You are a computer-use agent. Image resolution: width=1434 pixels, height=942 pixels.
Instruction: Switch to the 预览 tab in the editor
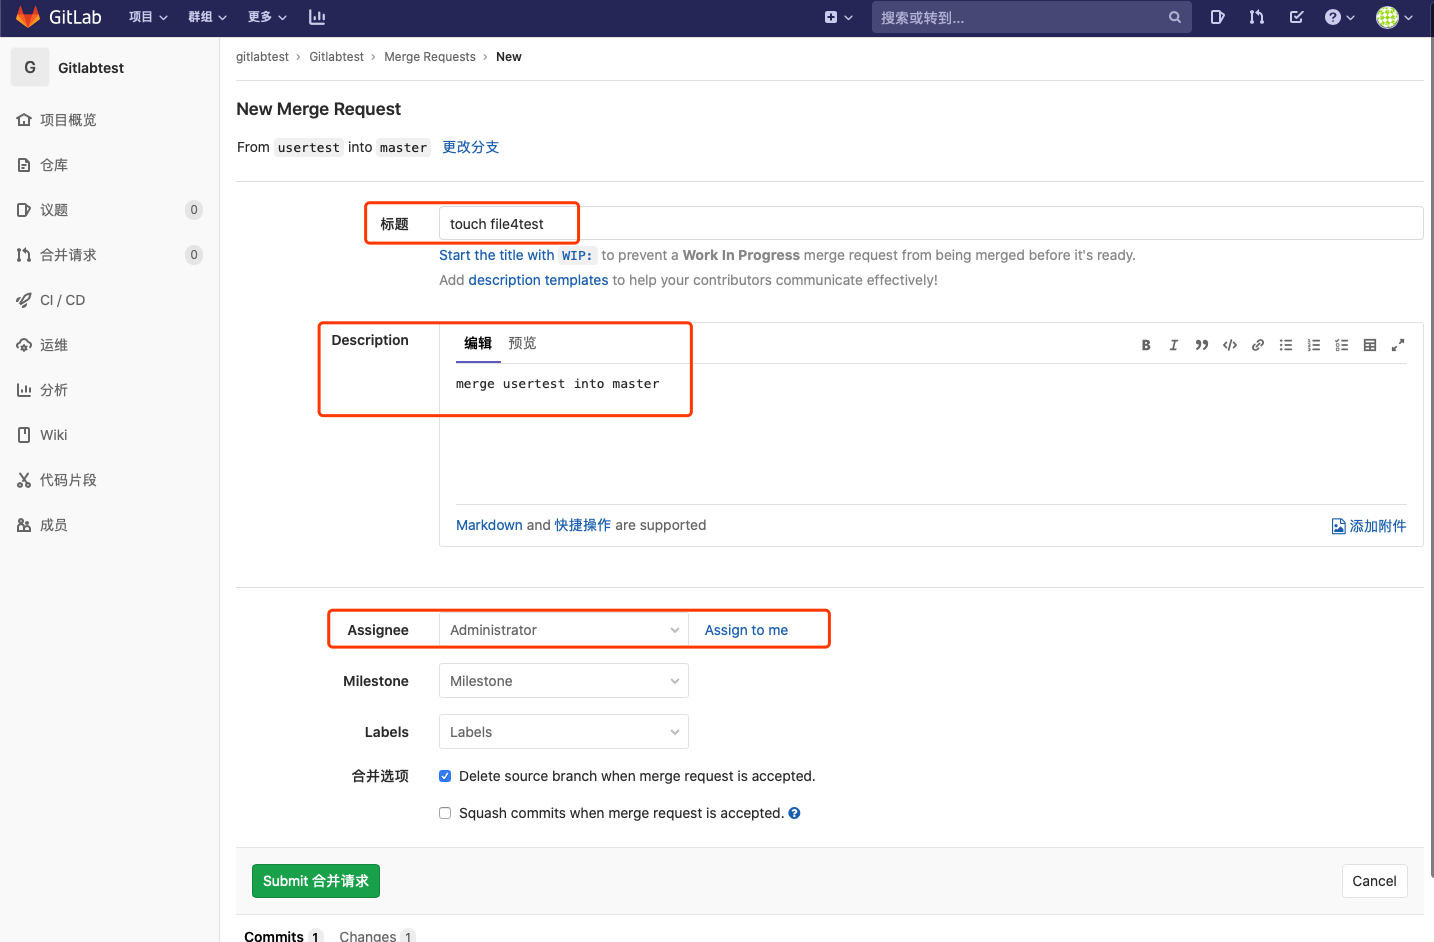(522, 344)
